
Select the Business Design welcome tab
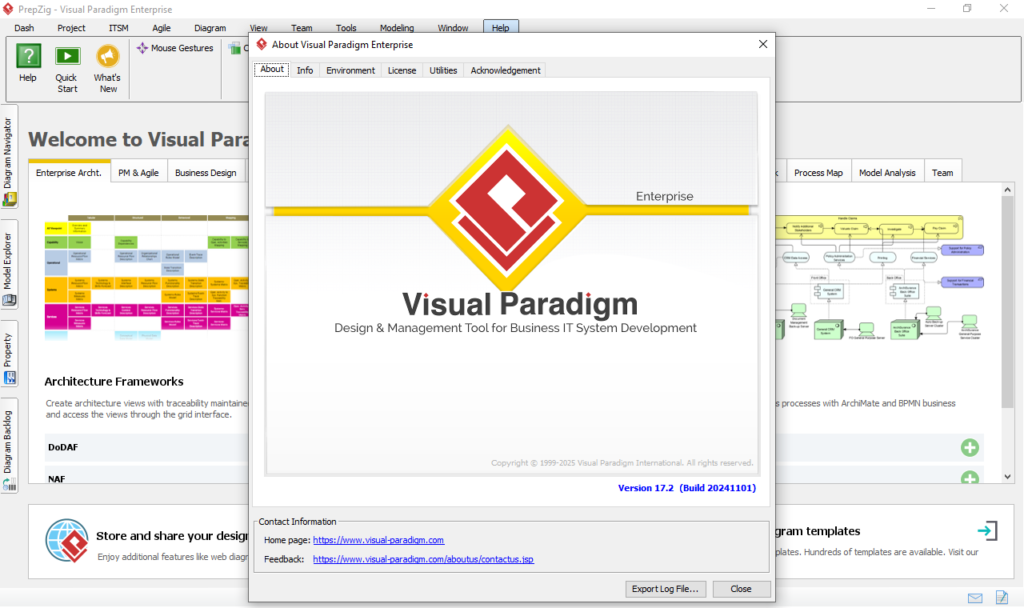[206, 172]
